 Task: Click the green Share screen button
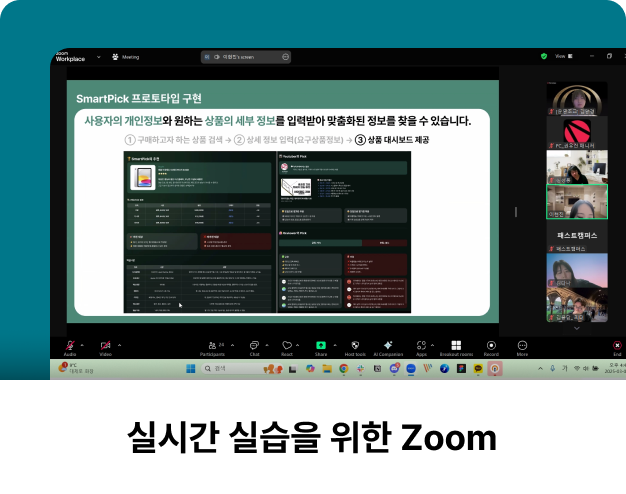coord(321,348)
